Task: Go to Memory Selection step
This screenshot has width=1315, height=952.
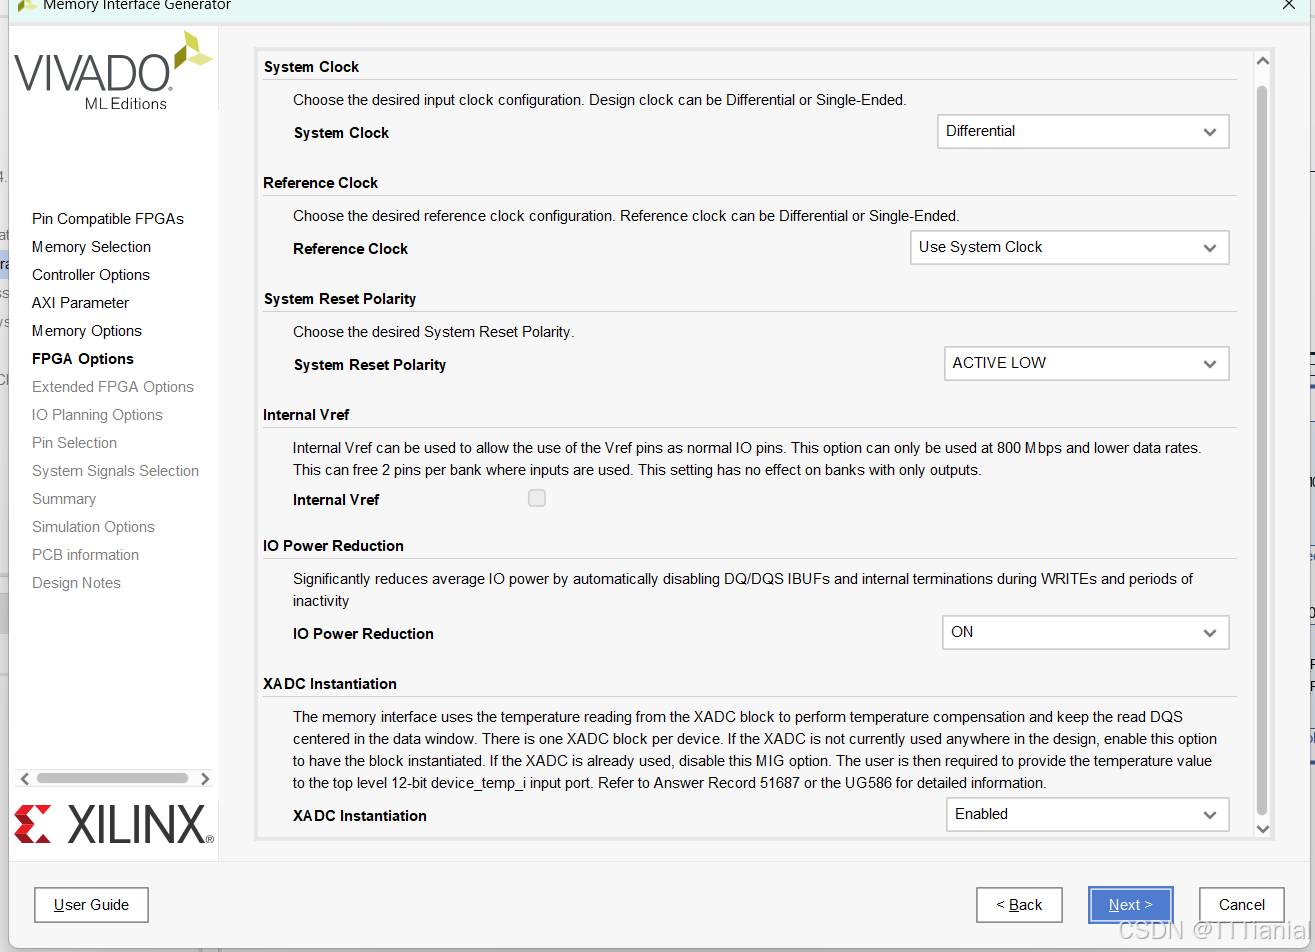Action: point(91,247)
